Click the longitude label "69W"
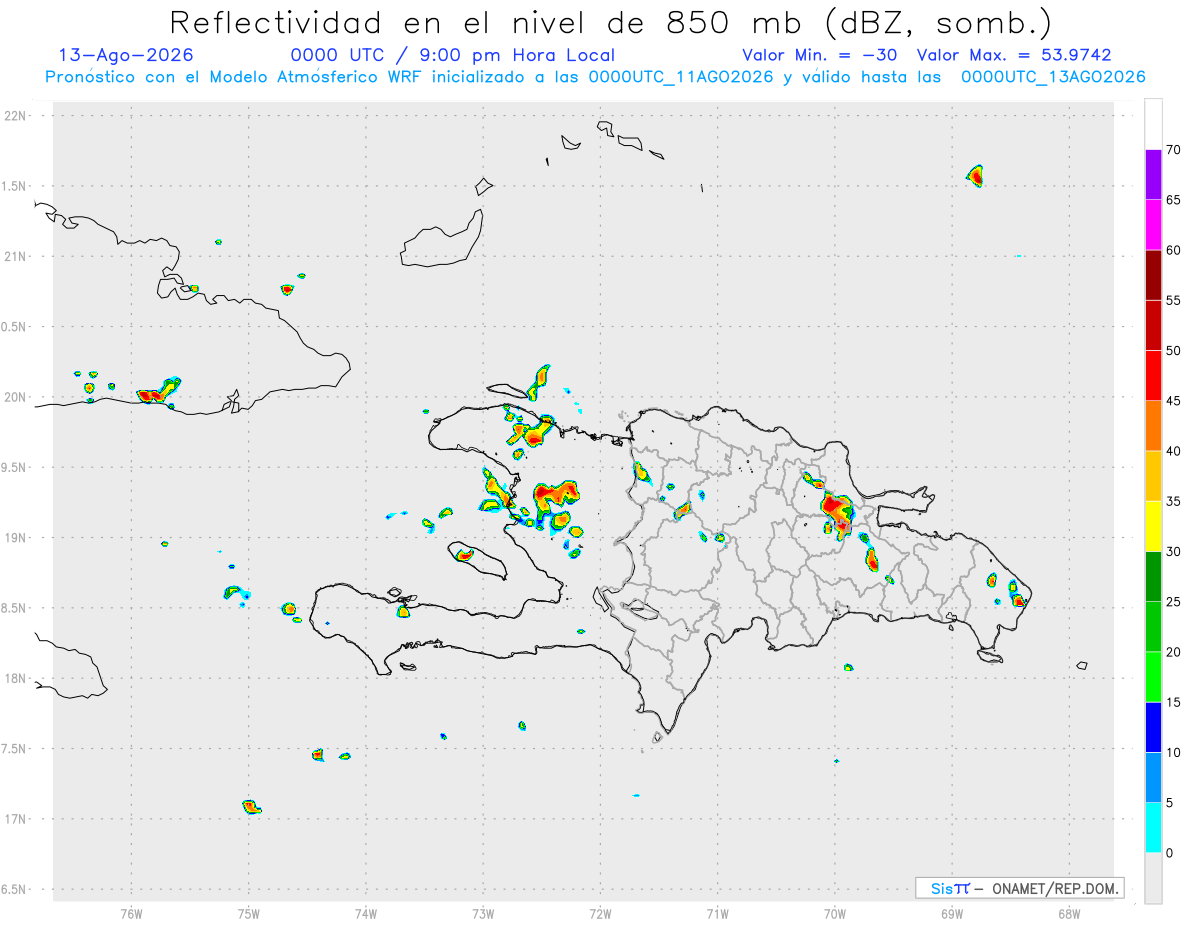 (x=952, y=913)
